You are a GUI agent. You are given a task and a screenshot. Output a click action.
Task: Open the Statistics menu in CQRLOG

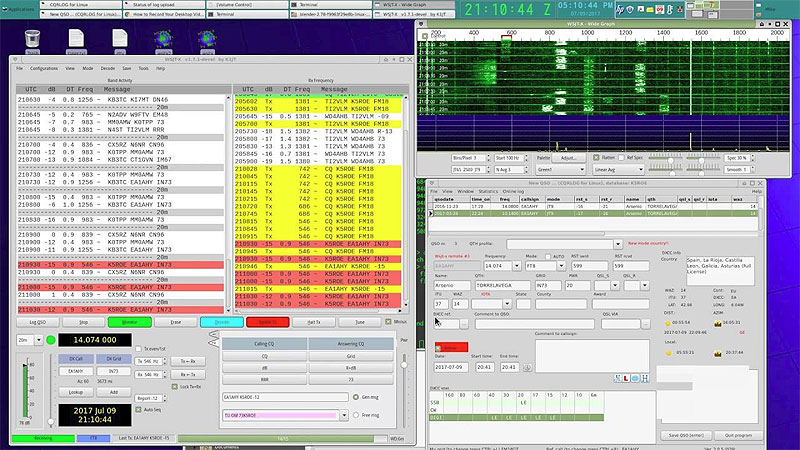488,191
